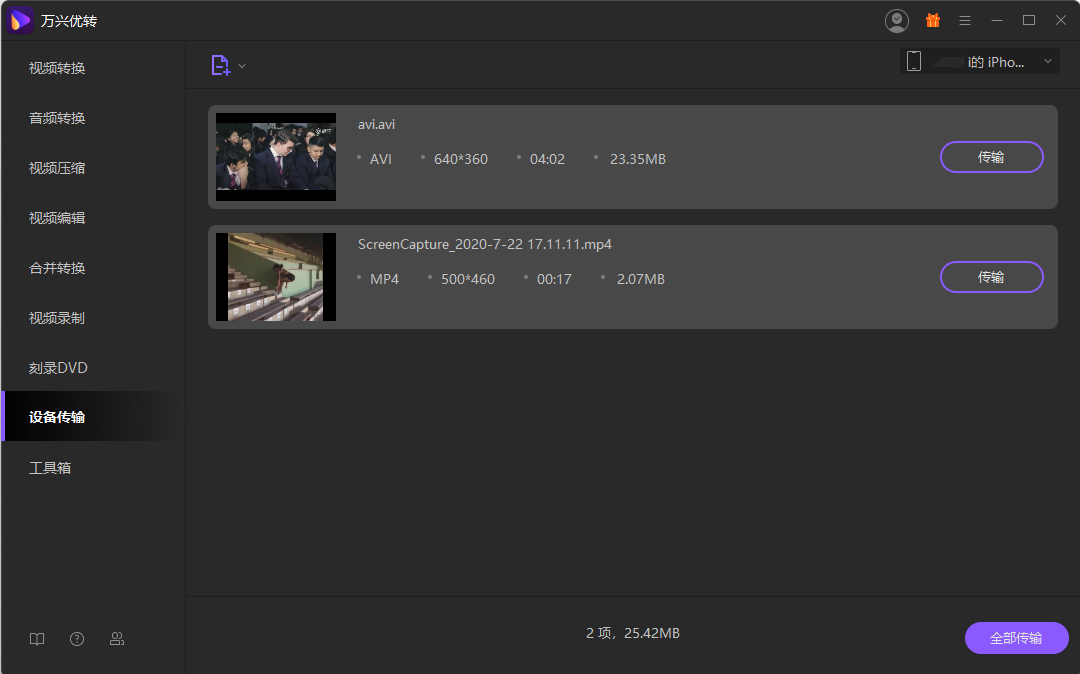
Task: Click the 23.35MB size text
Action: pos(638,159)
